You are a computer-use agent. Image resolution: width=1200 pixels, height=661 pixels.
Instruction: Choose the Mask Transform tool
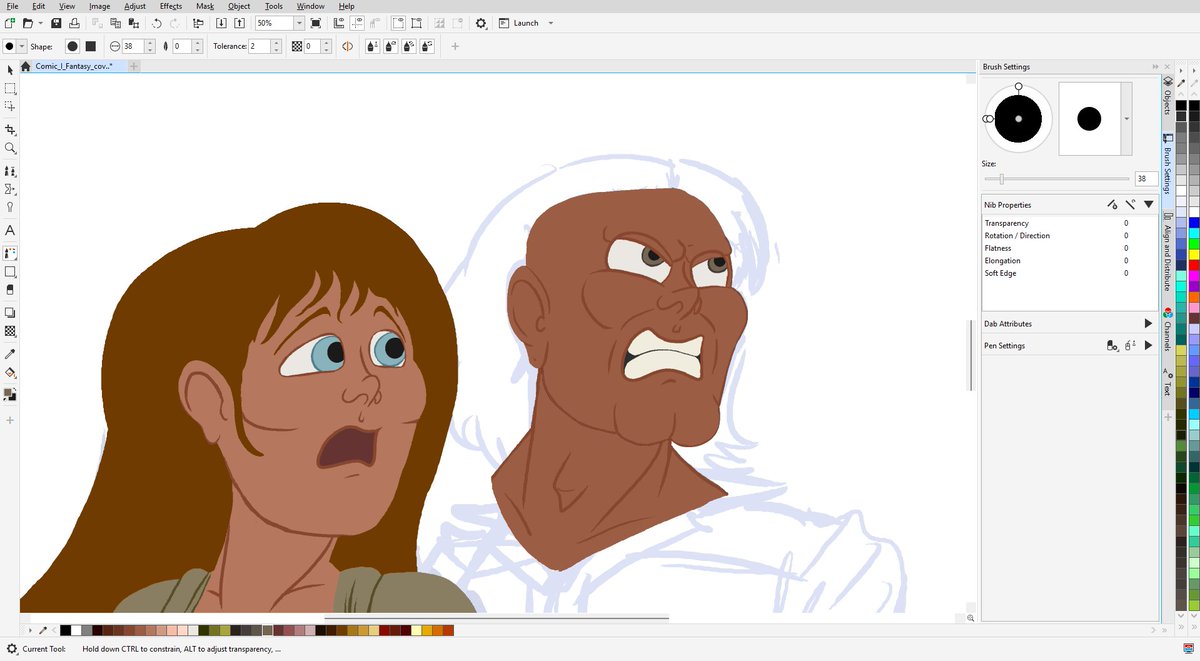[x=10, y=106]
